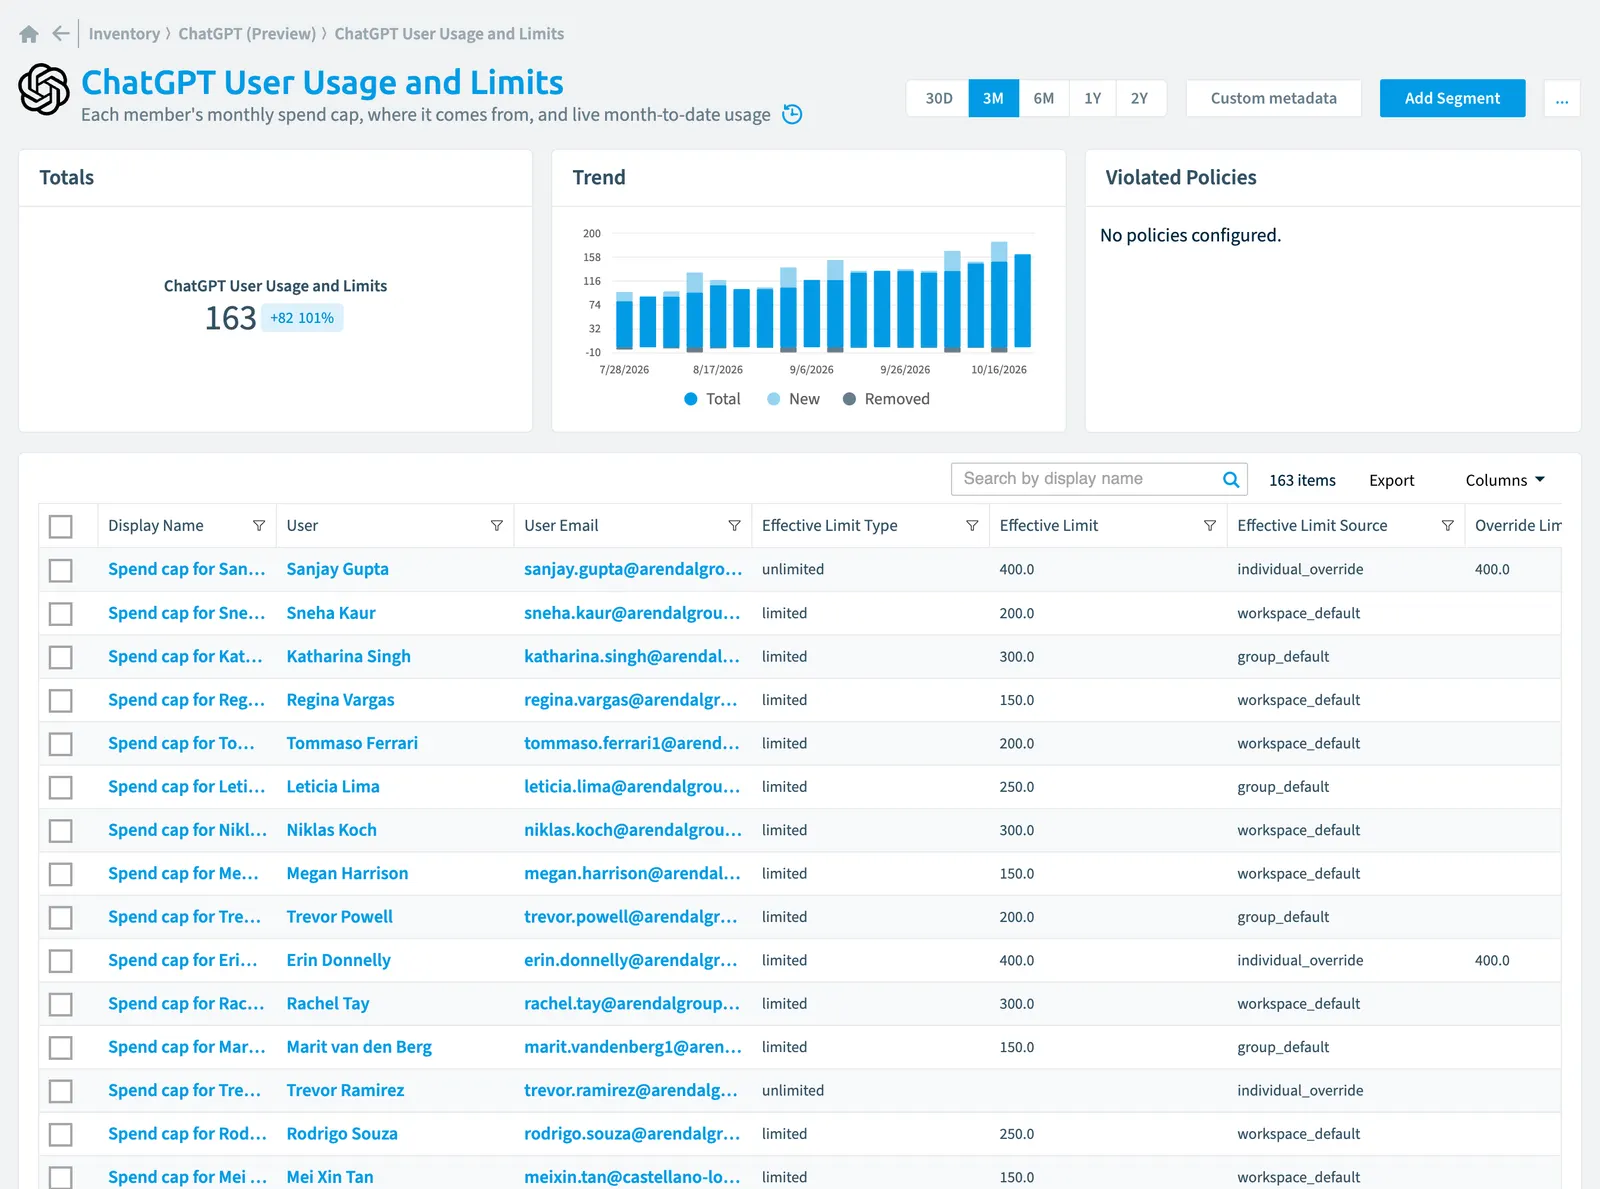1600x1189 pixels.
Task: Select the 1Y time range
Action: coord(1092,98)
